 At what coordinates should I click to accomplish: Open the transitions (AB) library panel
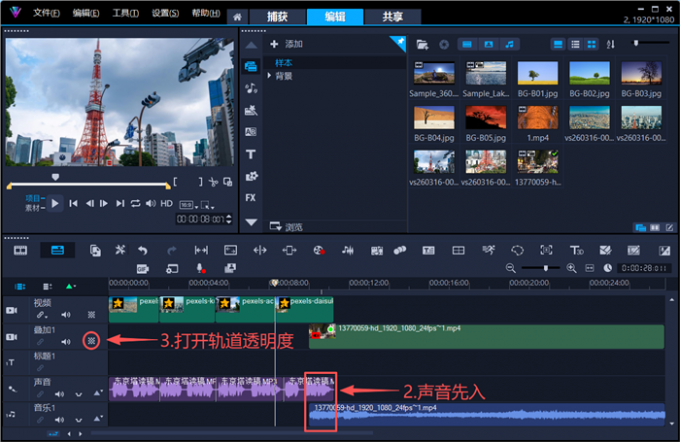[x=251, y=132]
